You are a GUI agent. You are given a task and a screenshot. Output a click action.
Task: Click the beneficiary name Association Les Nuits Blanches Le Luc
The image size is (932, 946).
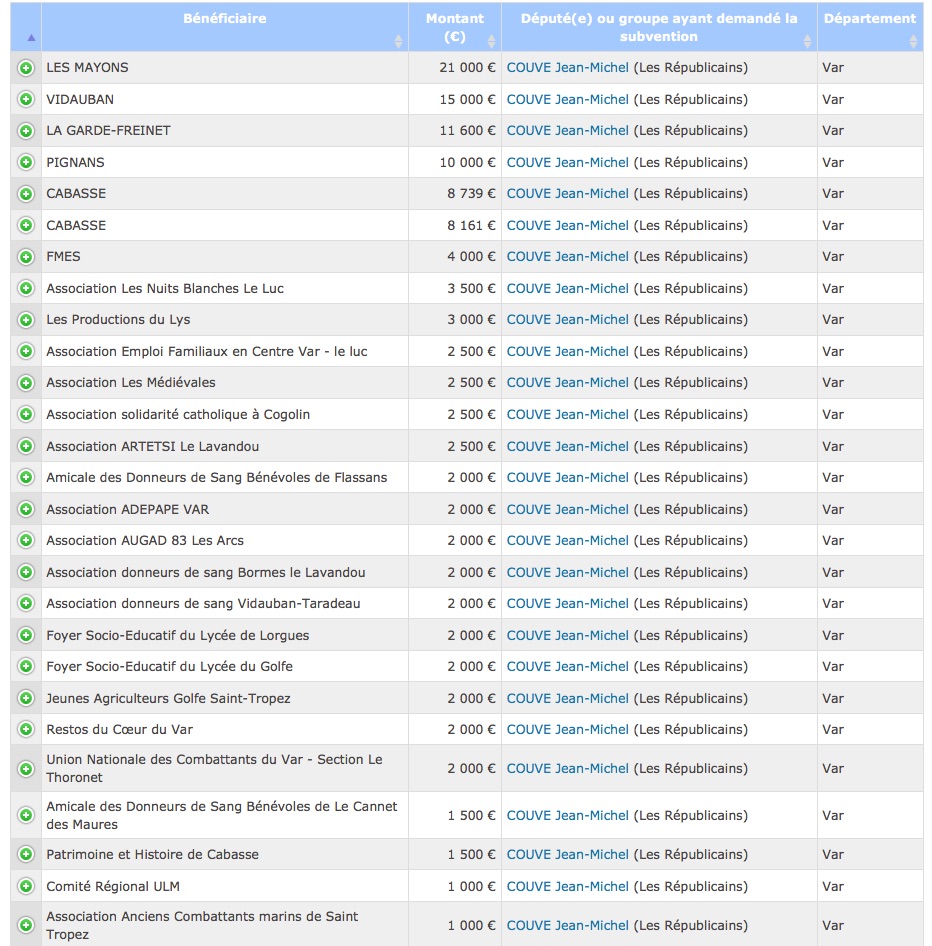165,288
